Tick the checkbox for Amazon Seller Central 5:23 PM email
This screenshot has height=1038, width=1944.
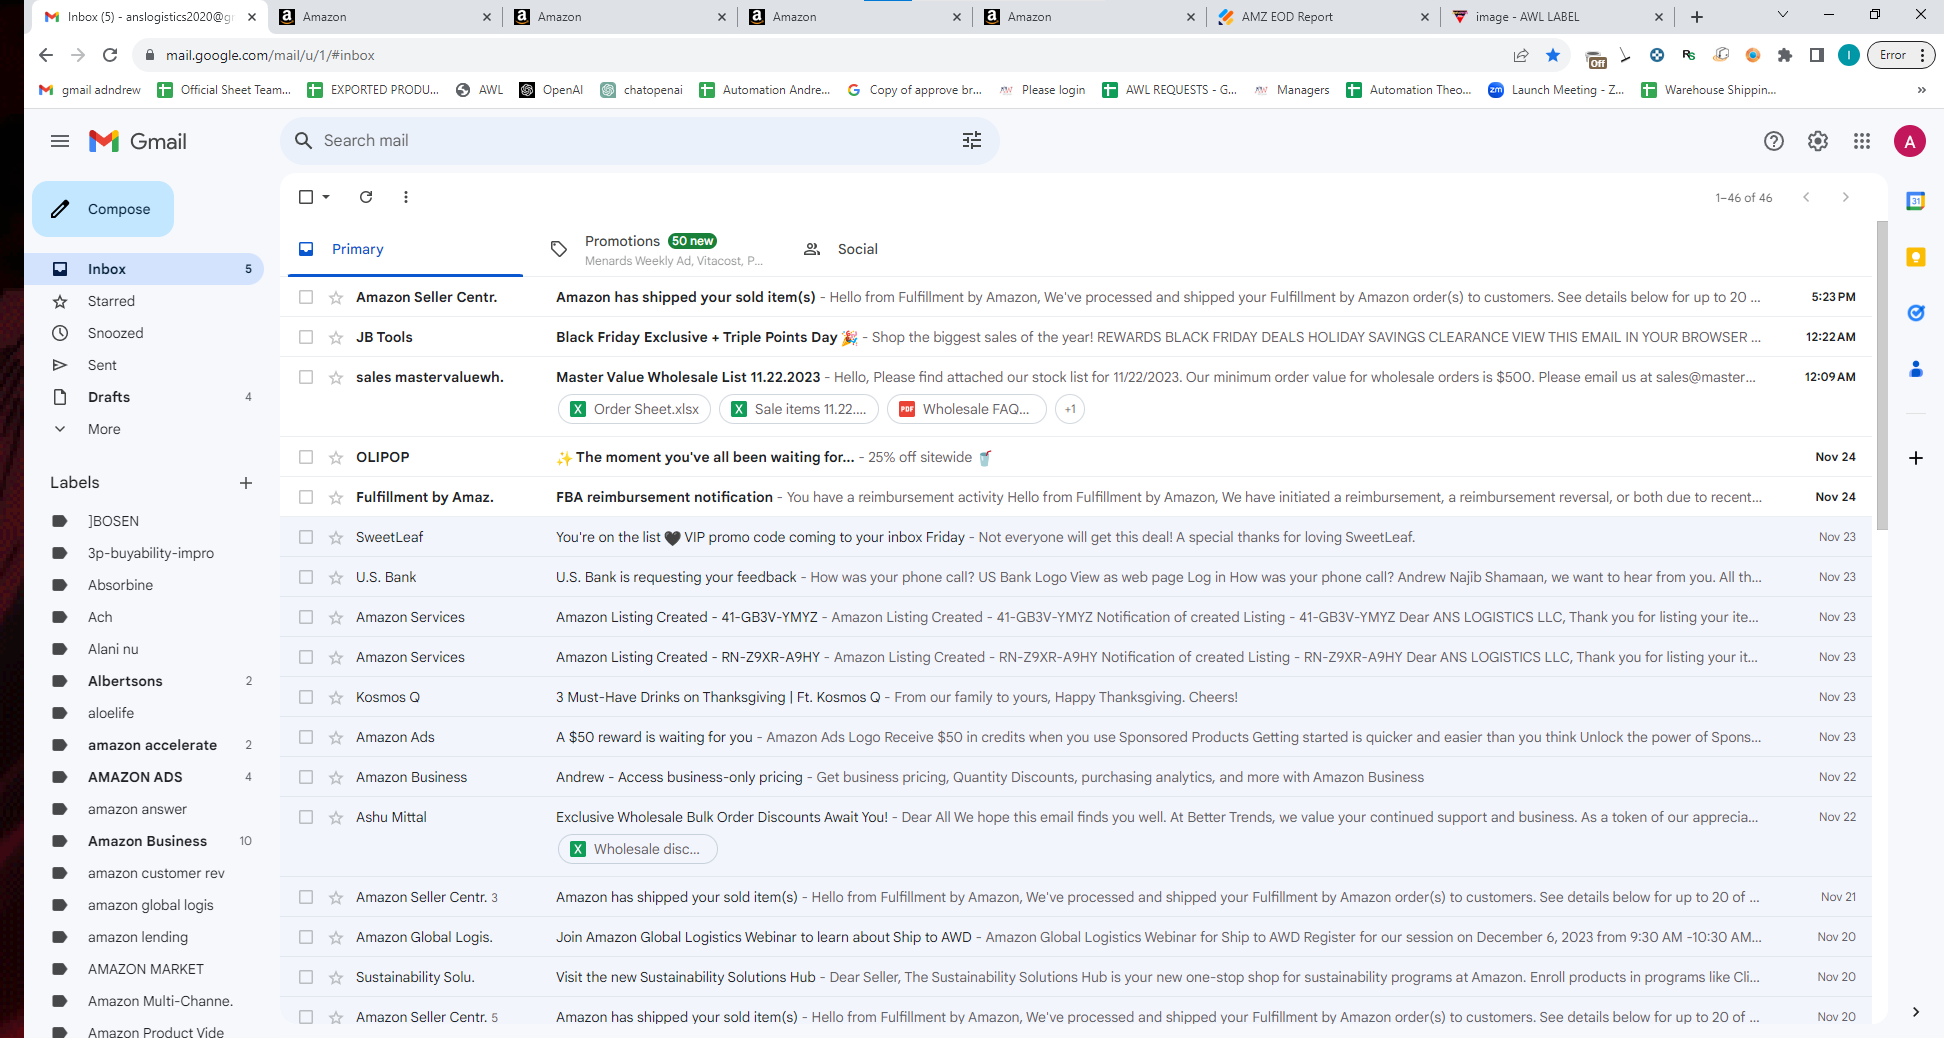click(306, 297)
